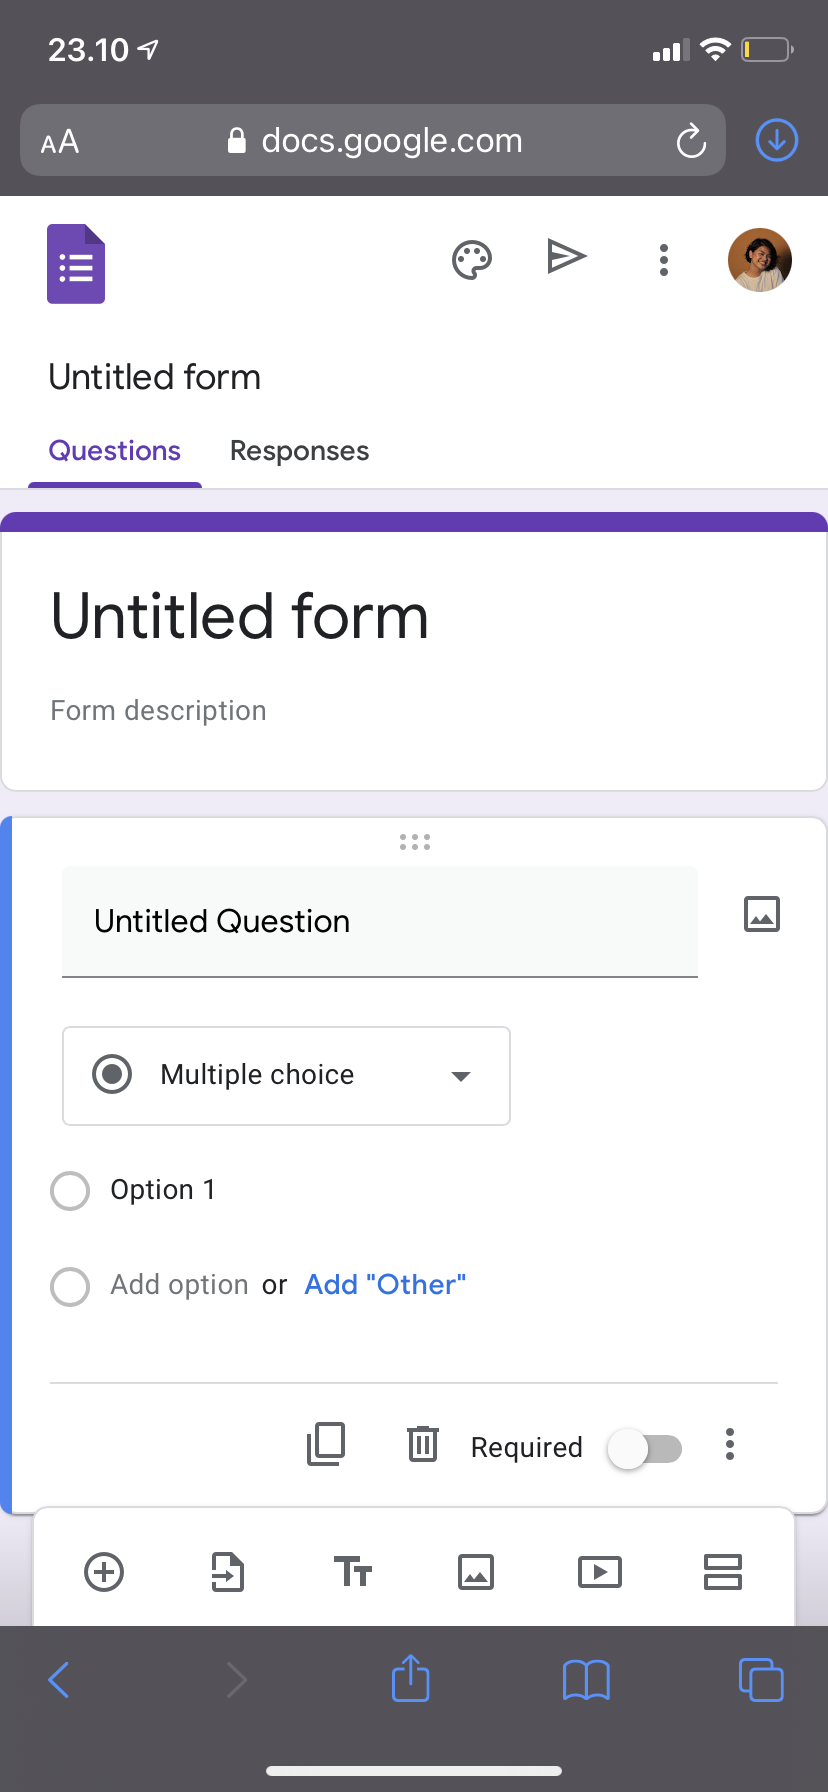Open the form's more options menu
The image size is (828, 1792).
click(664, 260)
